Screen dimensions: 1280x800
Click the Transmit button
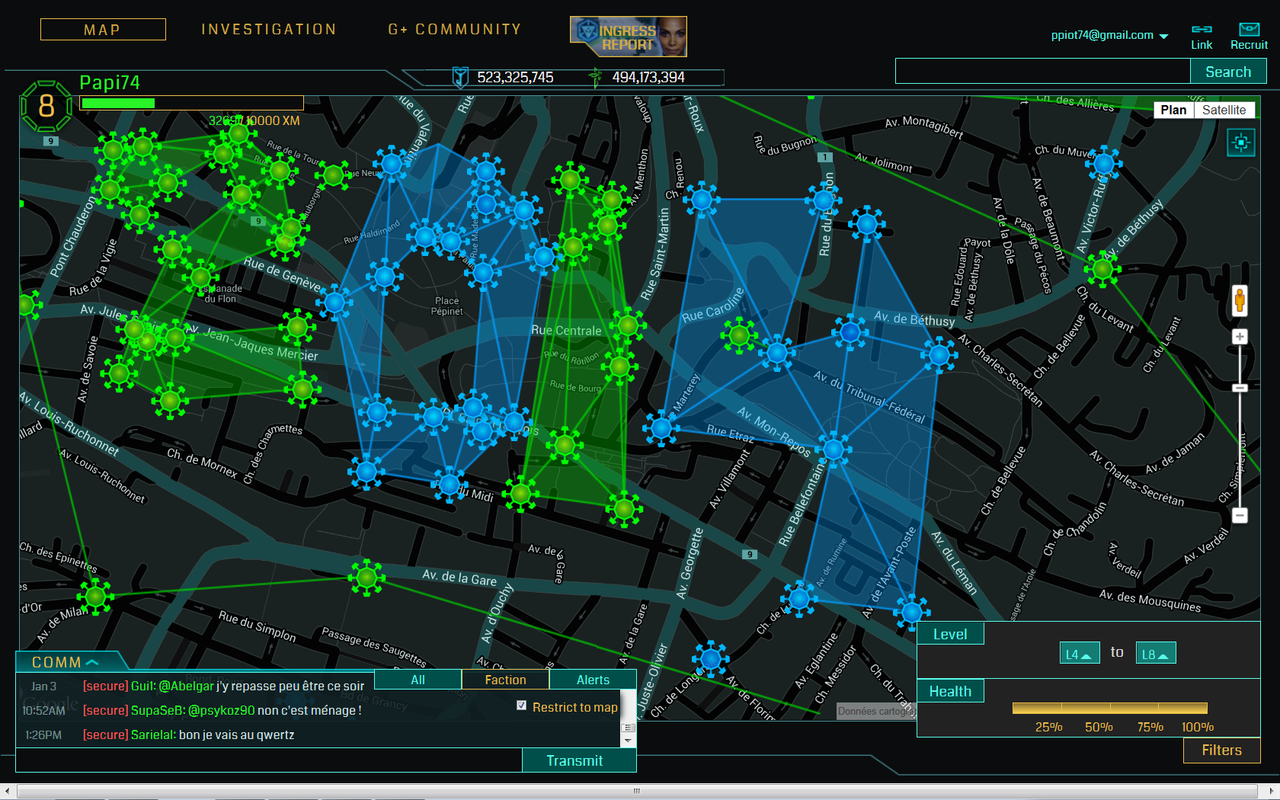click(x=578, y=761)
